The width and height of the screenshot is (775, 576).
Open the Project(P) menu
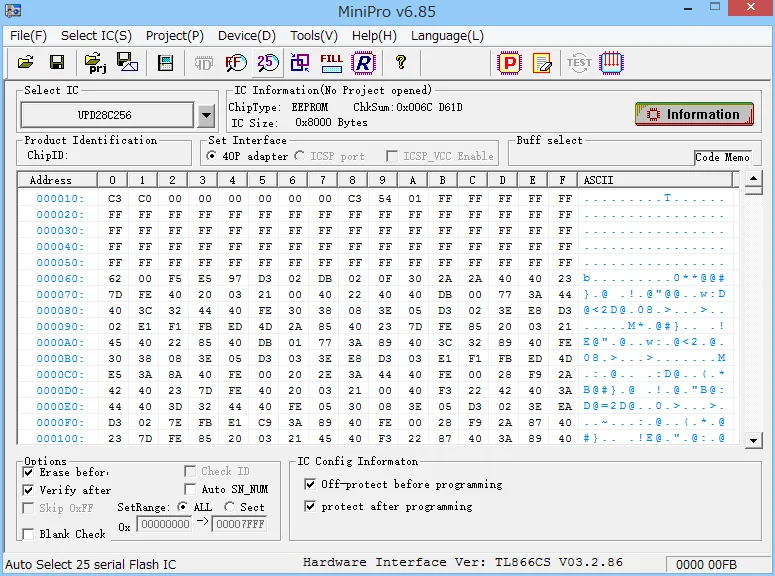click(175, 36)
